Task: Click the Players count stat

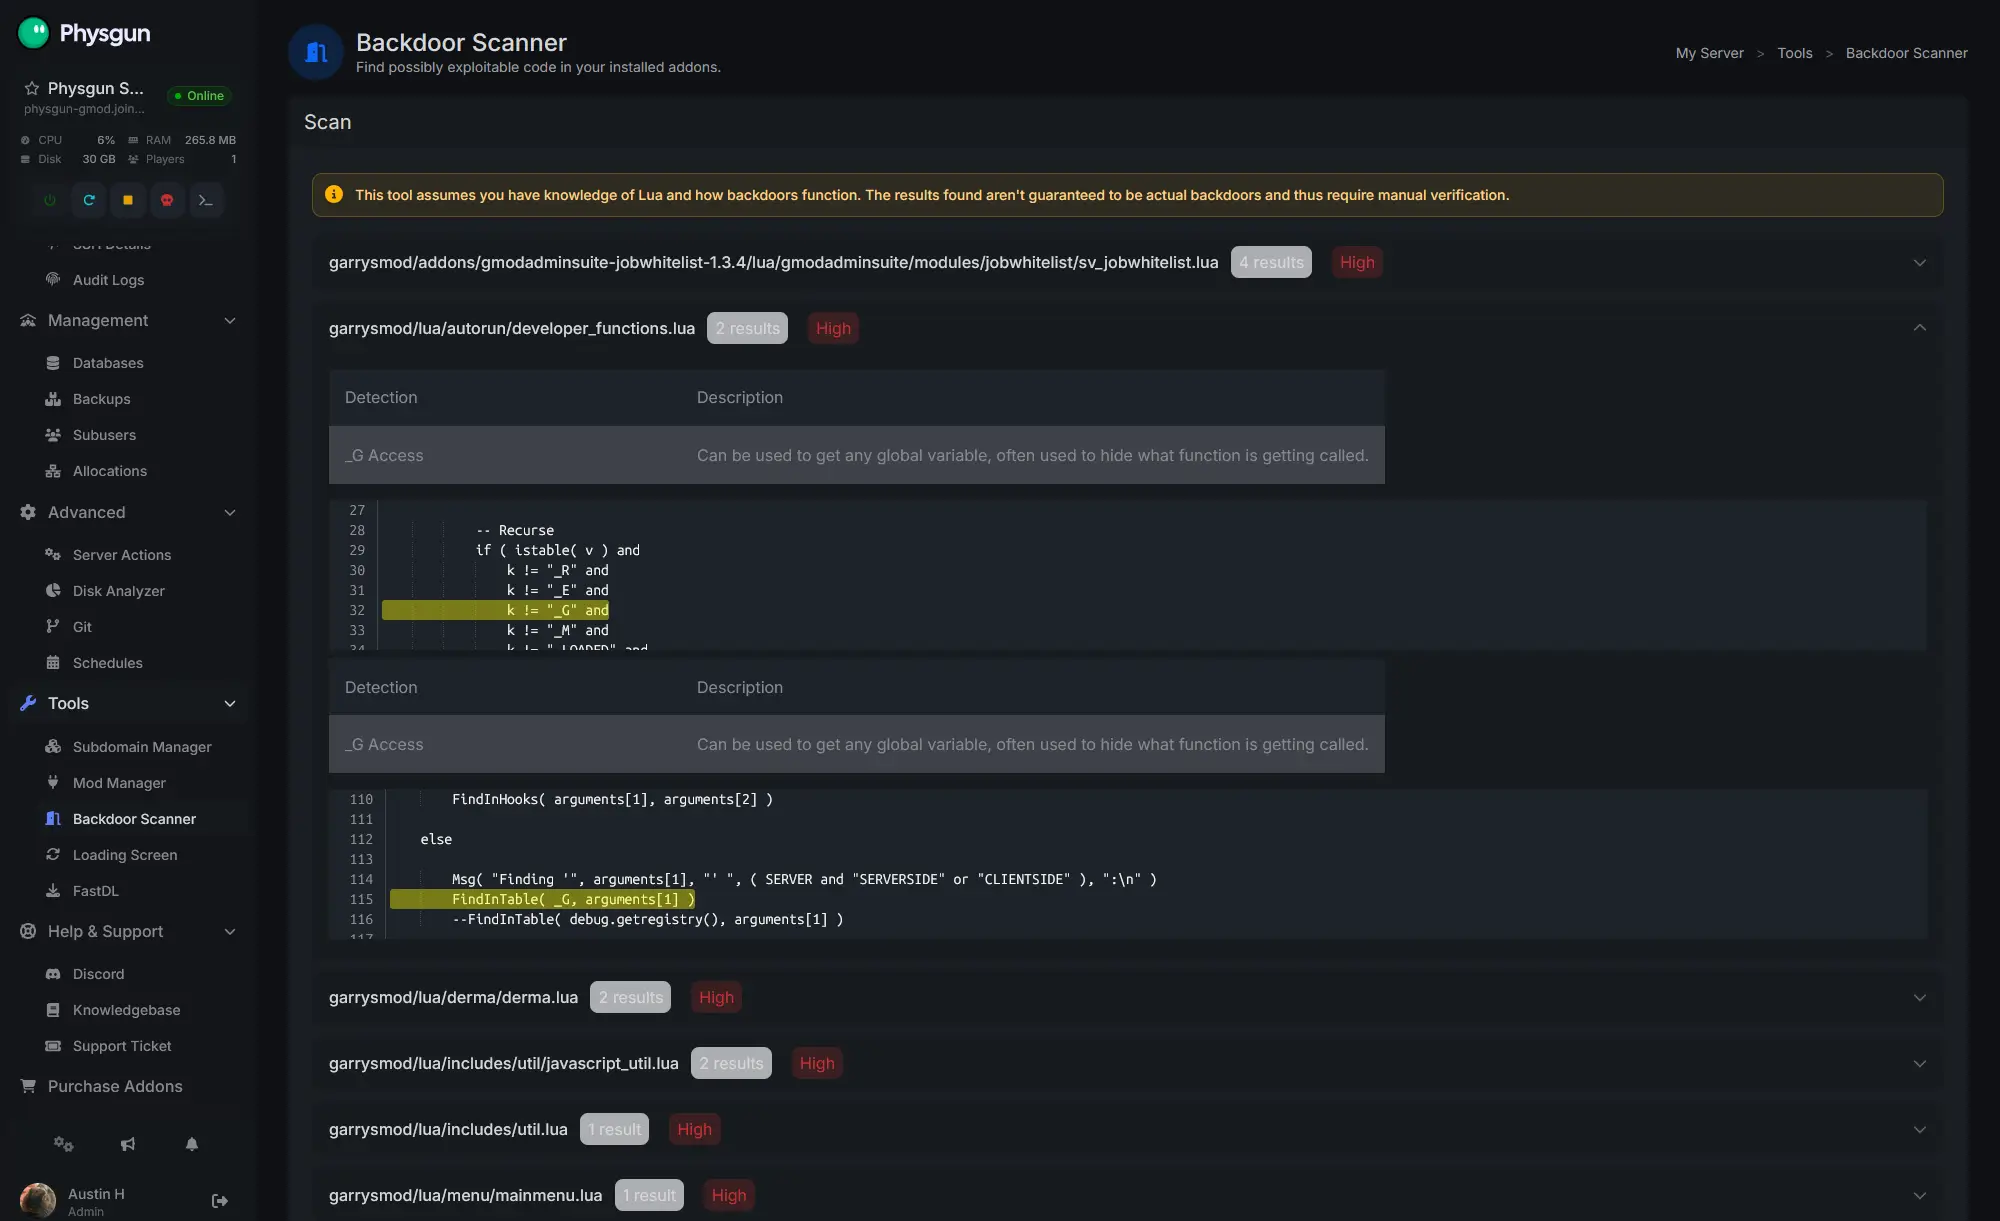Action: [181, 159]
